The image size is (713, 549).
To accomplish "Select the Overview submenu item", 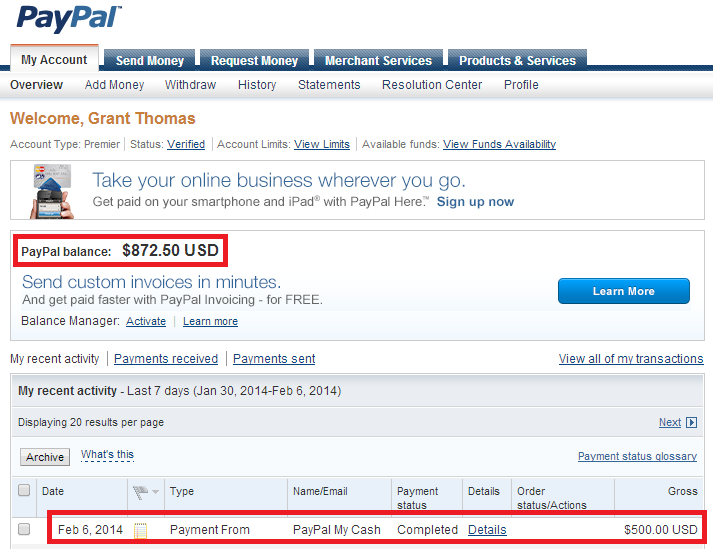I will point(36,85).
